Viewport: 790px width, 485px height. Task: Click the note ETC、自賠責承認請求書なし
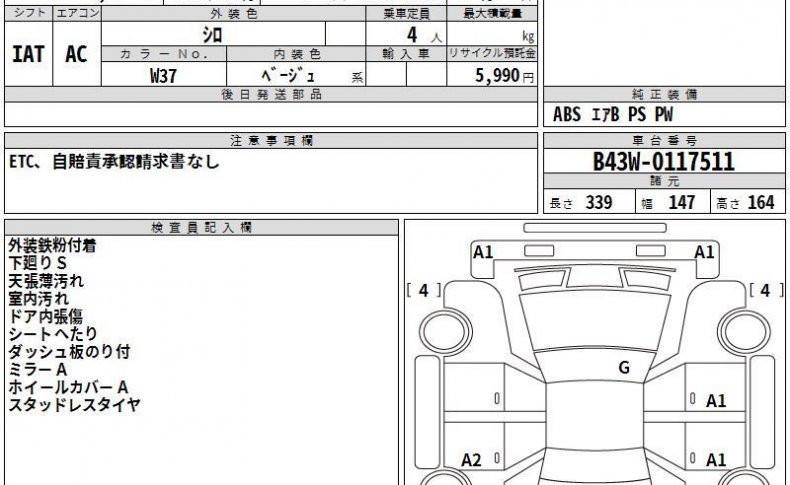[114, 162]
